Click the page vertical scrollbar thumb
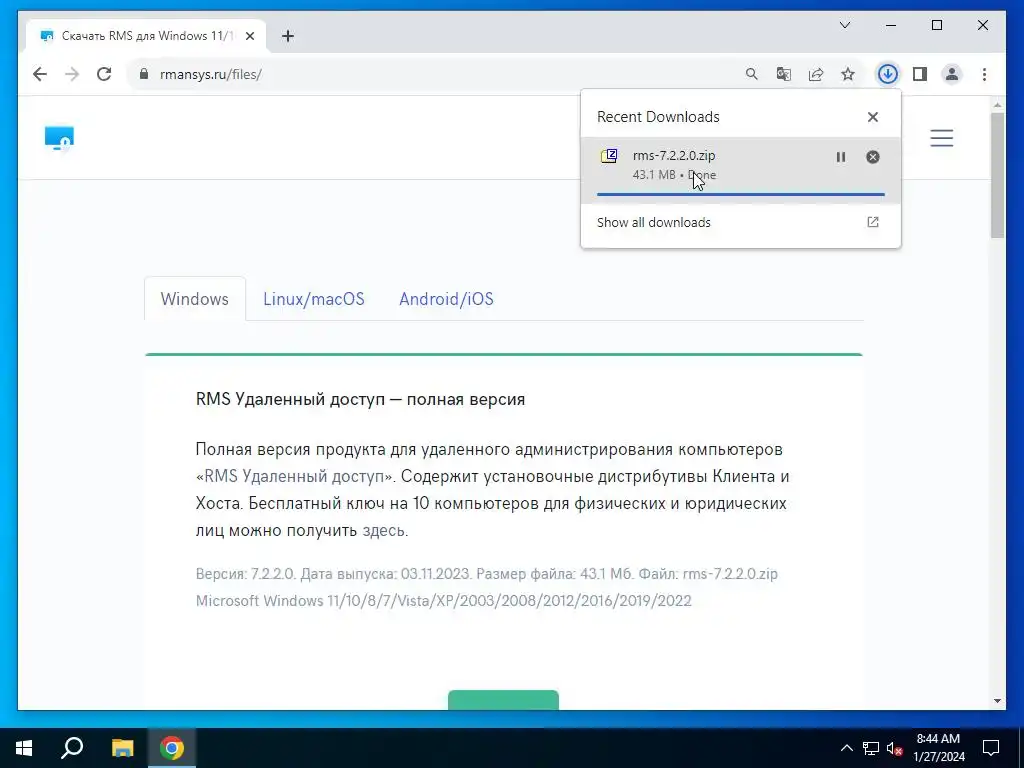This screenshot has width=1024, height=768. pyautogui.click(x=997, y=175)
